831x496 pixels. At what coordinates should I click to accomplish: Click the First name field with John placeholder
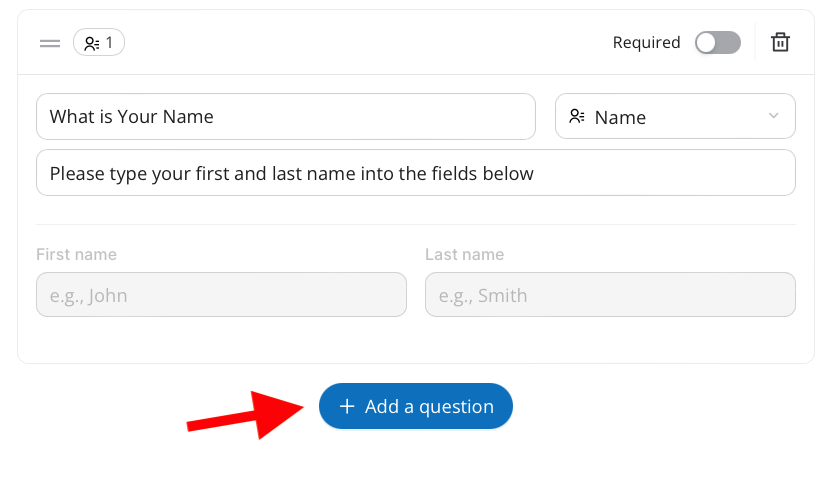tap(222, 295)
